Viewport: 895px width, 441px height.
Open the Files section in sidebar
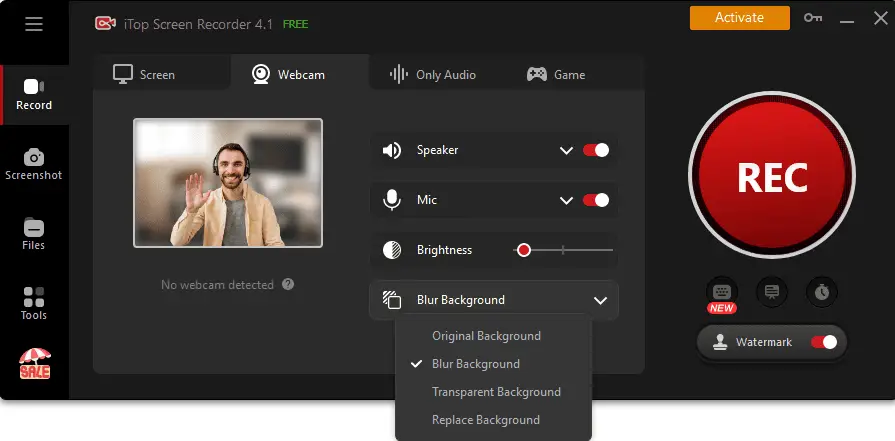click(34, 234)
